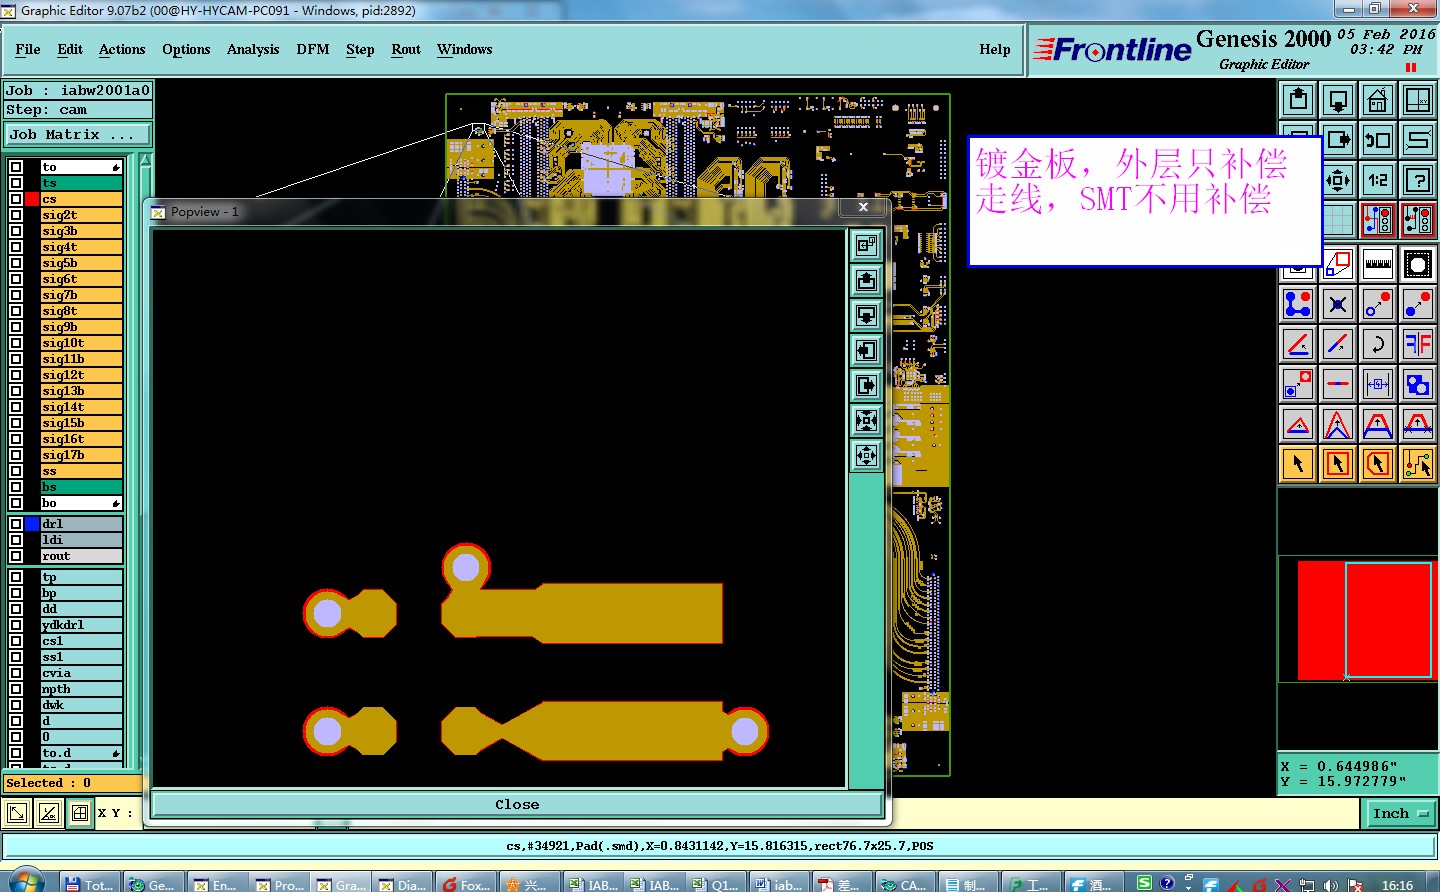Viewport: 1440px width, 892px height.
Task: Click the red color swatch of layer cs
Action: coord(32,199)
